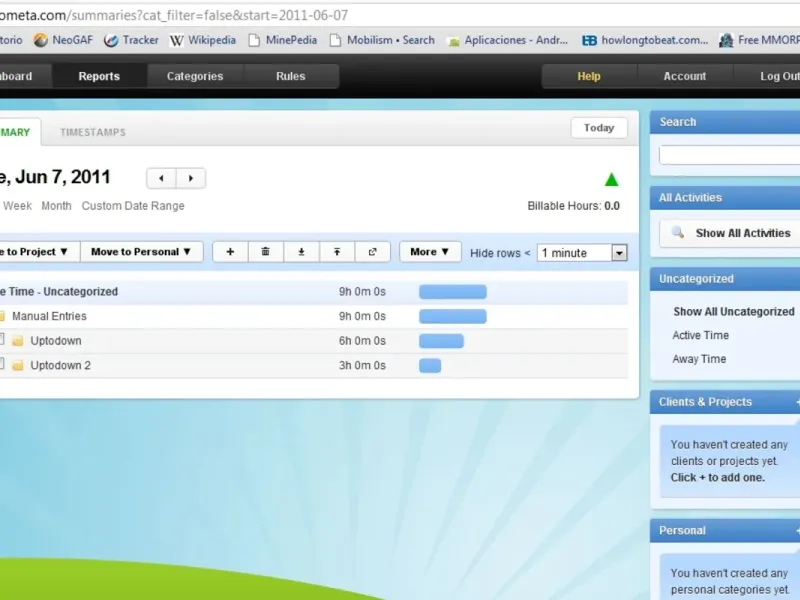Click the upload arrow toolbar icon
Image resolution: width=800 pixels, height=600 pixels.
pos(337,252)
